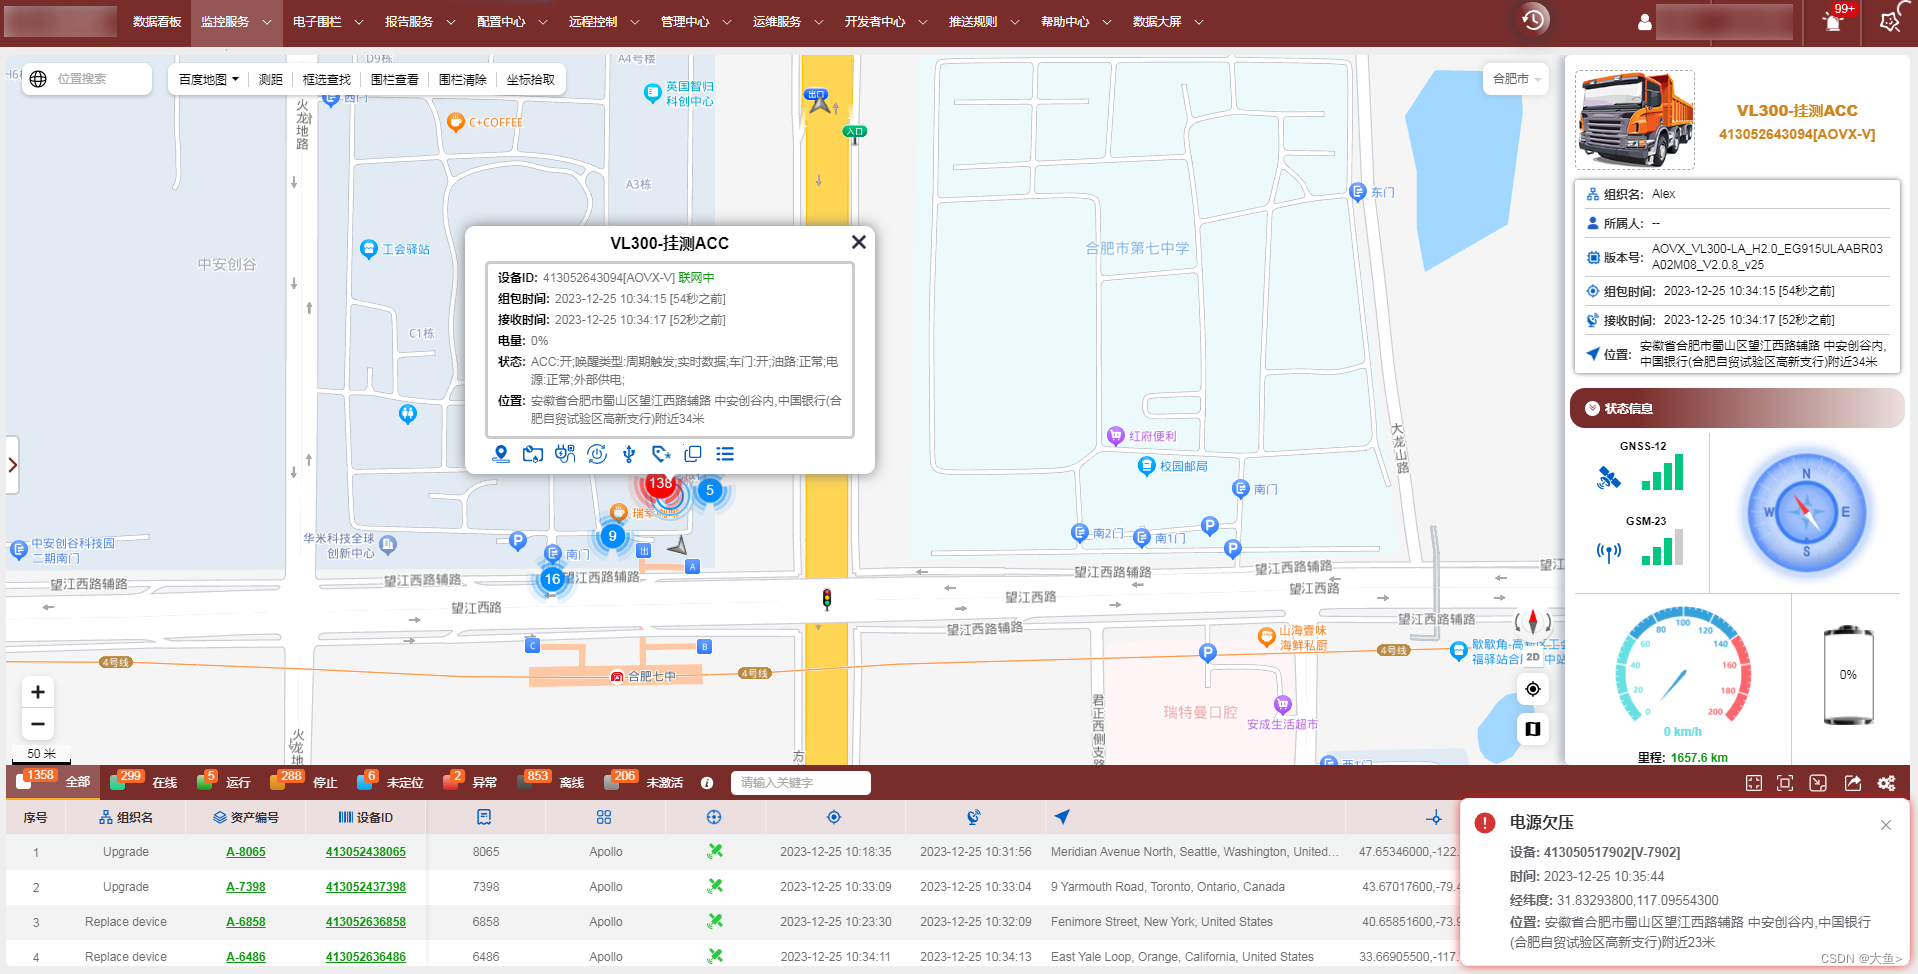Viewport: 1918px width, 974px height.
Task: Expand the 运维服务 menu
Action: click(x=787, y=22)
